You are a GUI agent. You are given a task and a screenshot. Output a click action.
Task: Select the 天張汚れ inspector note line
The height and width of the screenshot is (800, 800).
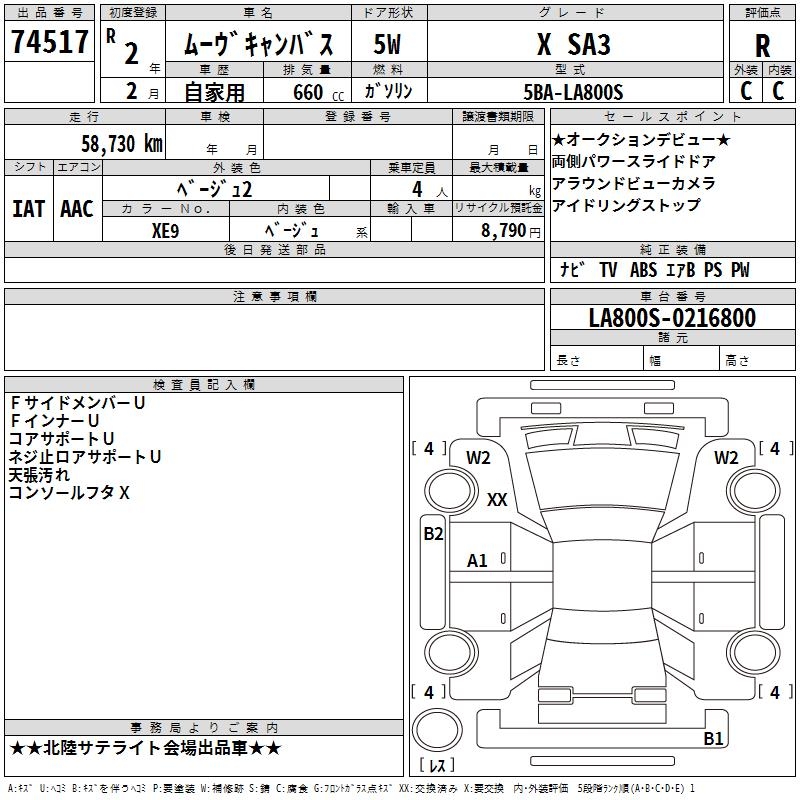point(39,475)
